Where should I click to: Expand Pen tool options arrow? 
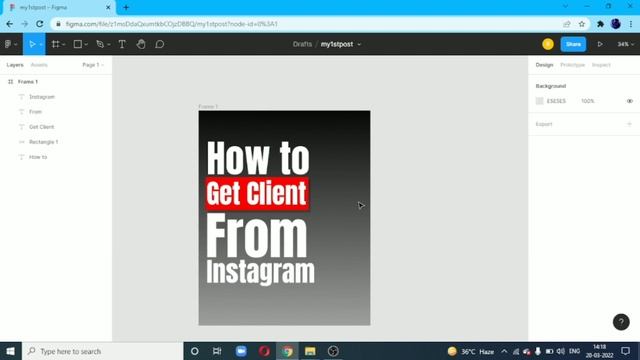(109, 44)
